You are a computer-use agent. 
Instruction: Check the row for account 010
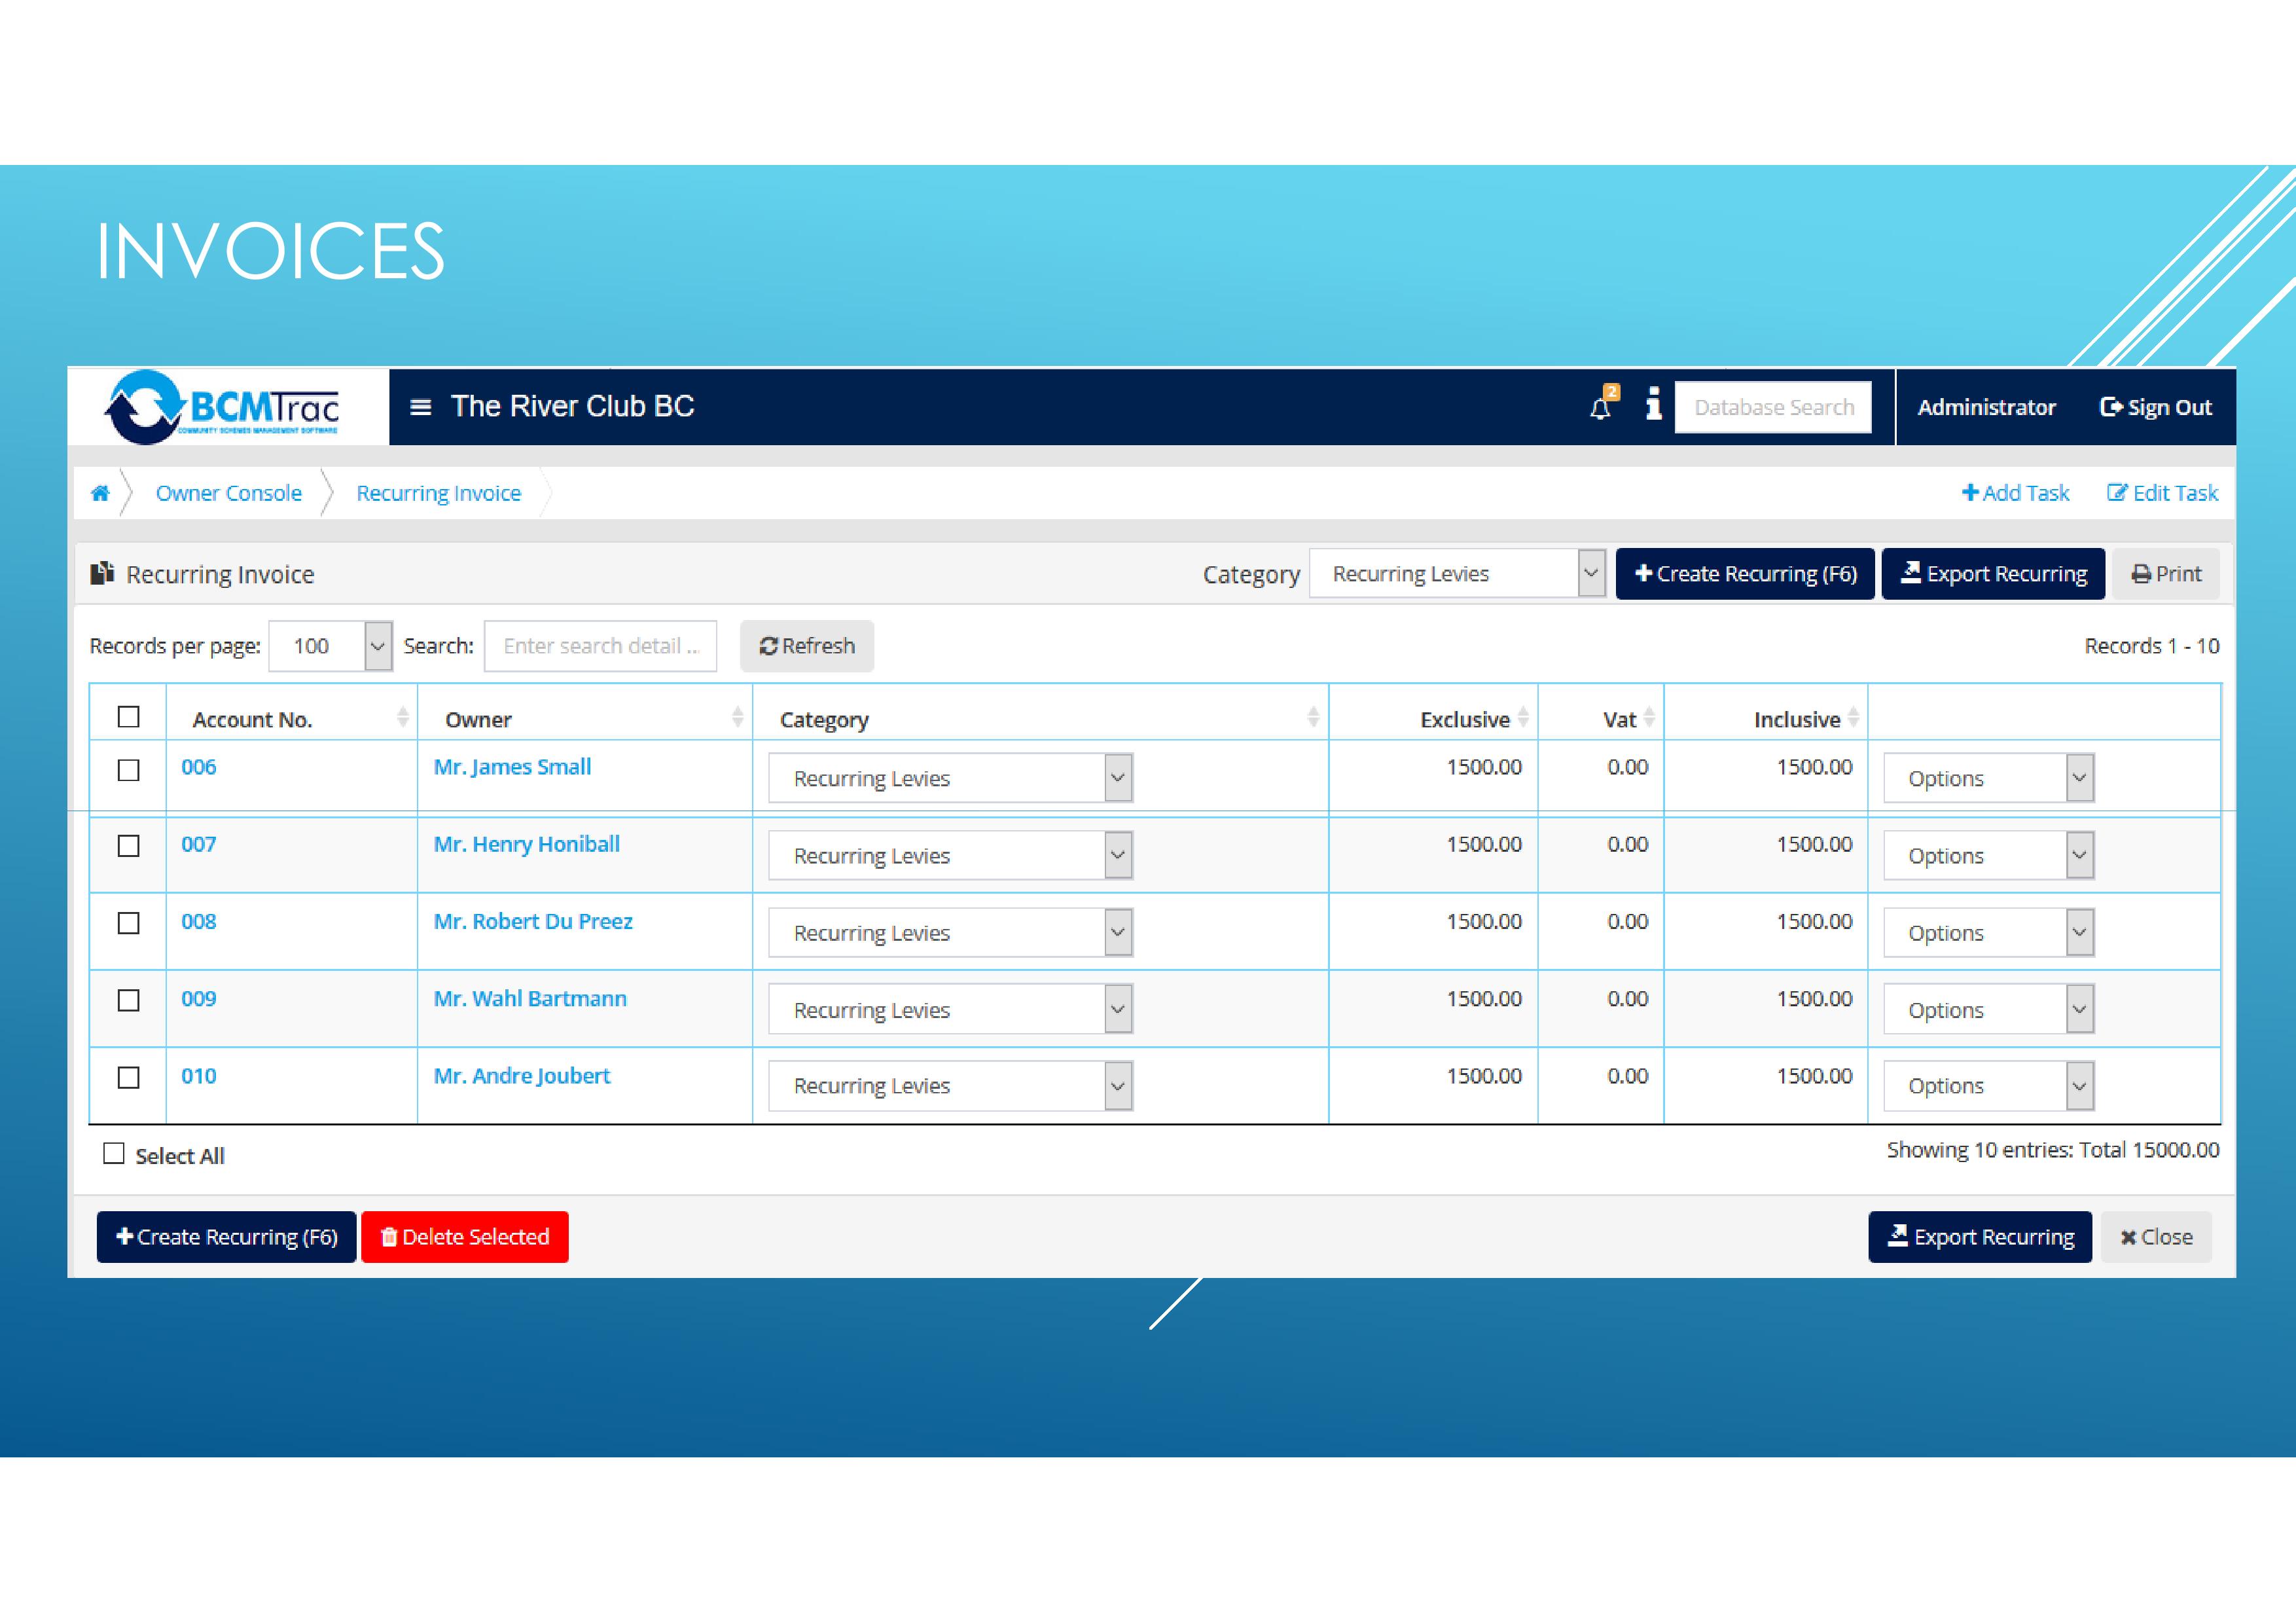(128, 1077)
